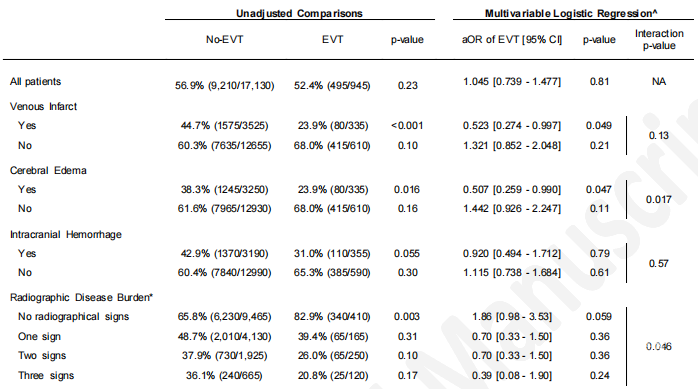The height and width of the screenshot is (389, 698).
Task: Select interaction p-value 0.017
Action: coord(659,199)
